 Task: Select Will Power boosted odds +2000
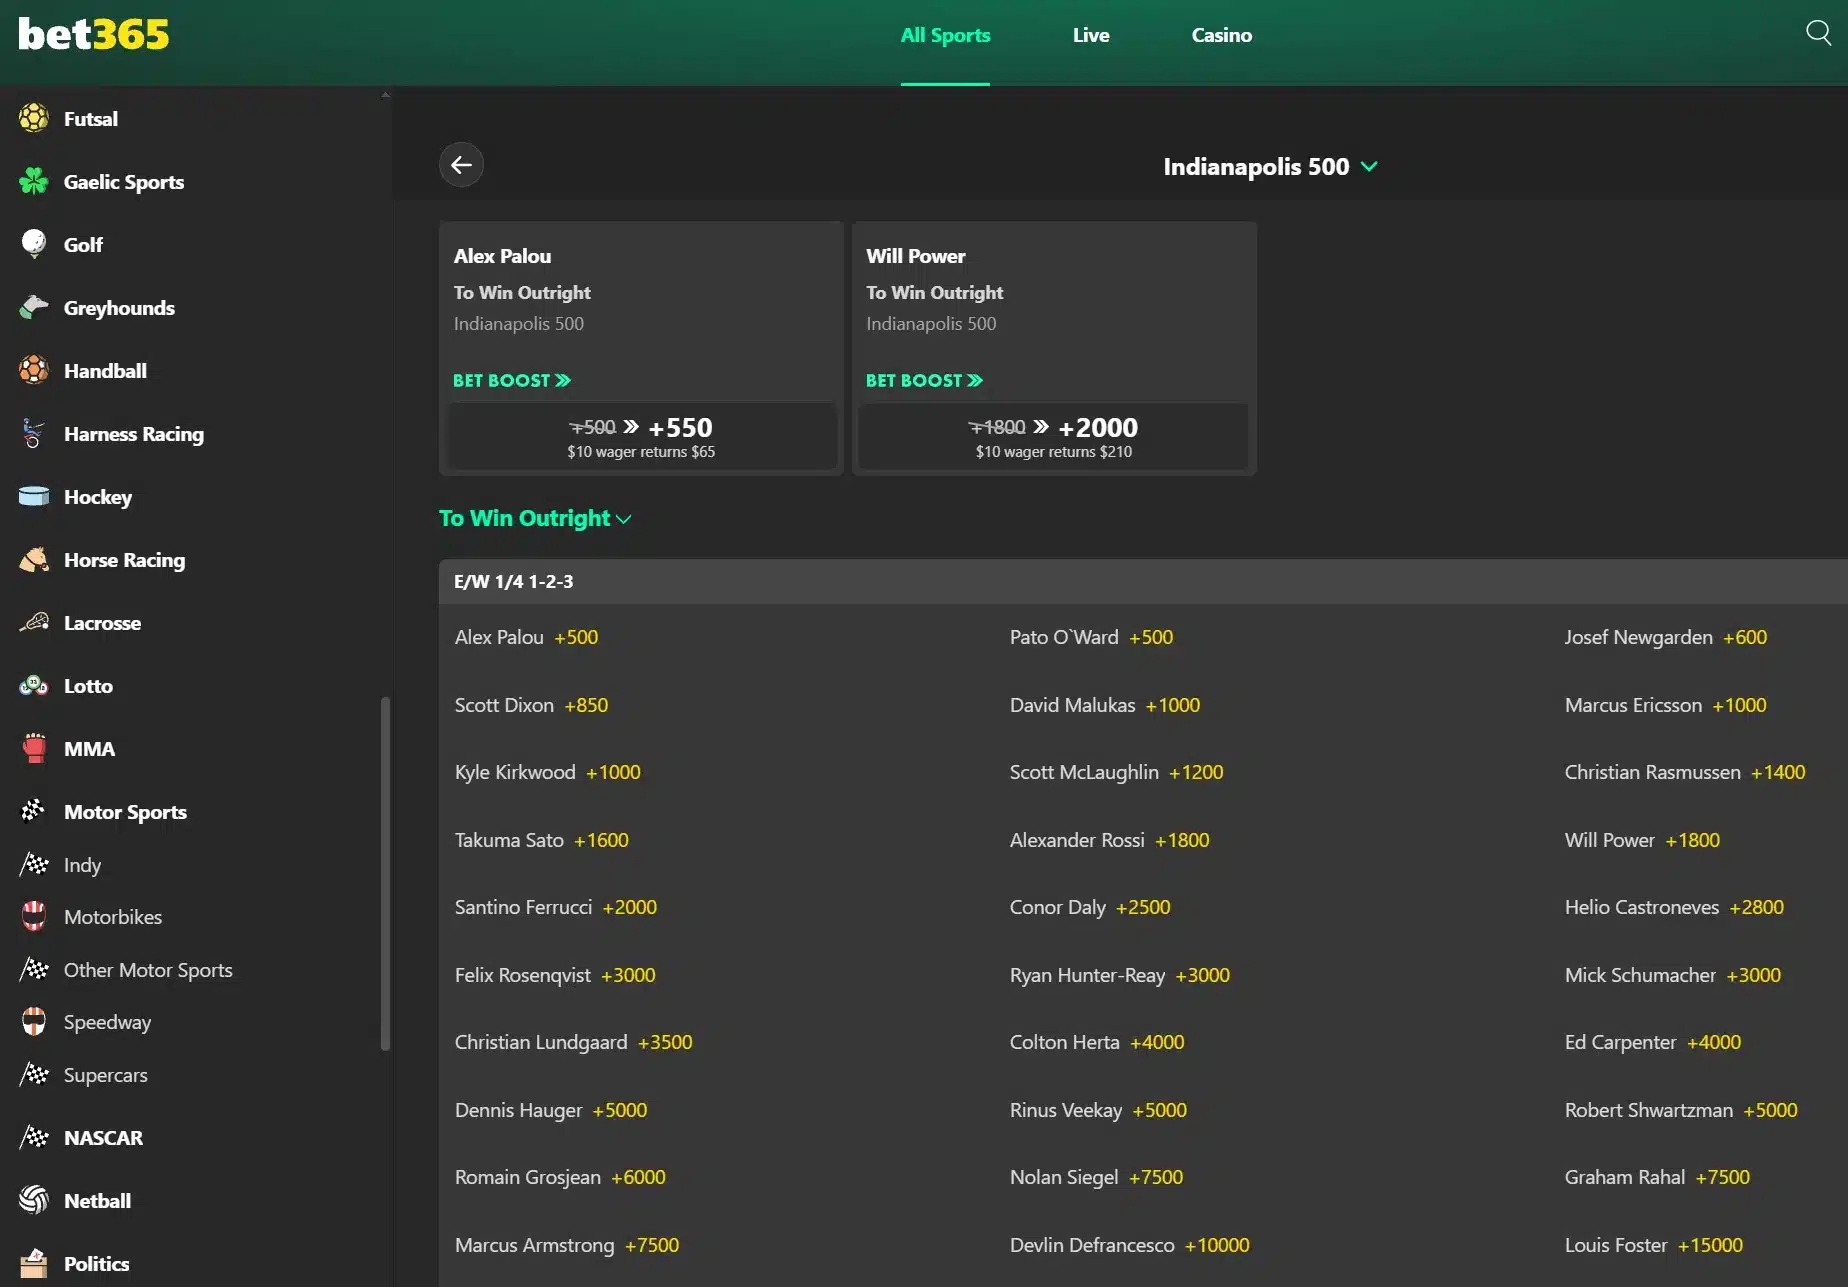point(1053,437)
